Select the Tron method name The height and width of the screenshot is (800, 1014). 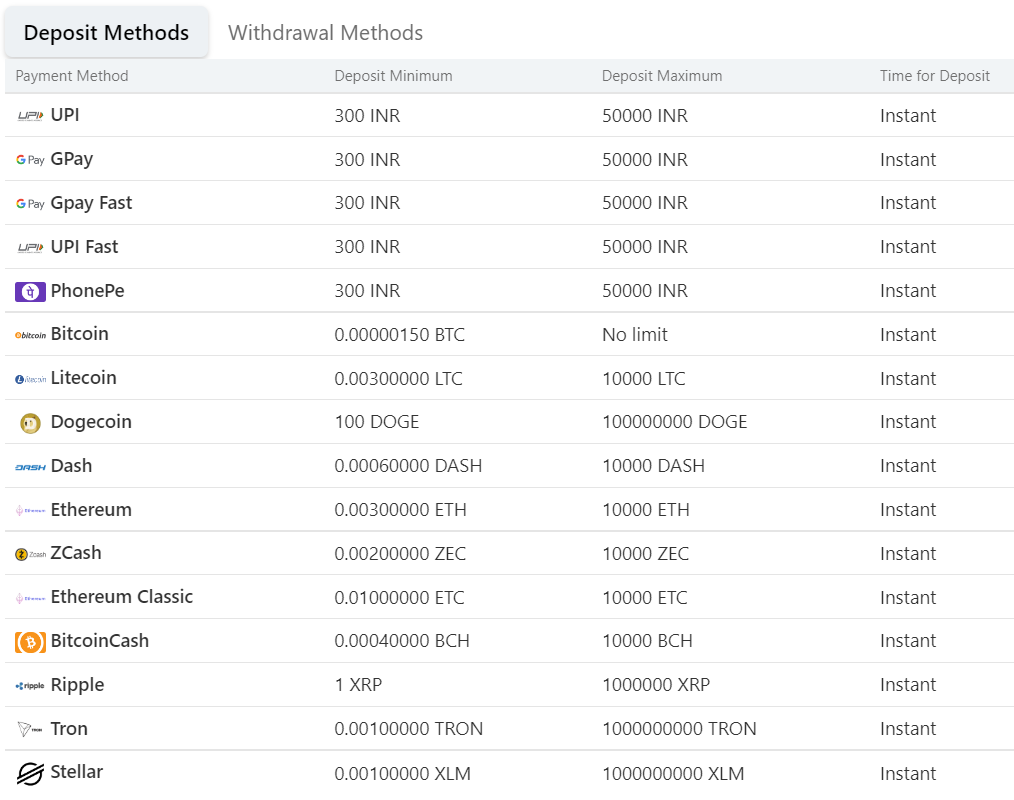[x=69, y=729]
